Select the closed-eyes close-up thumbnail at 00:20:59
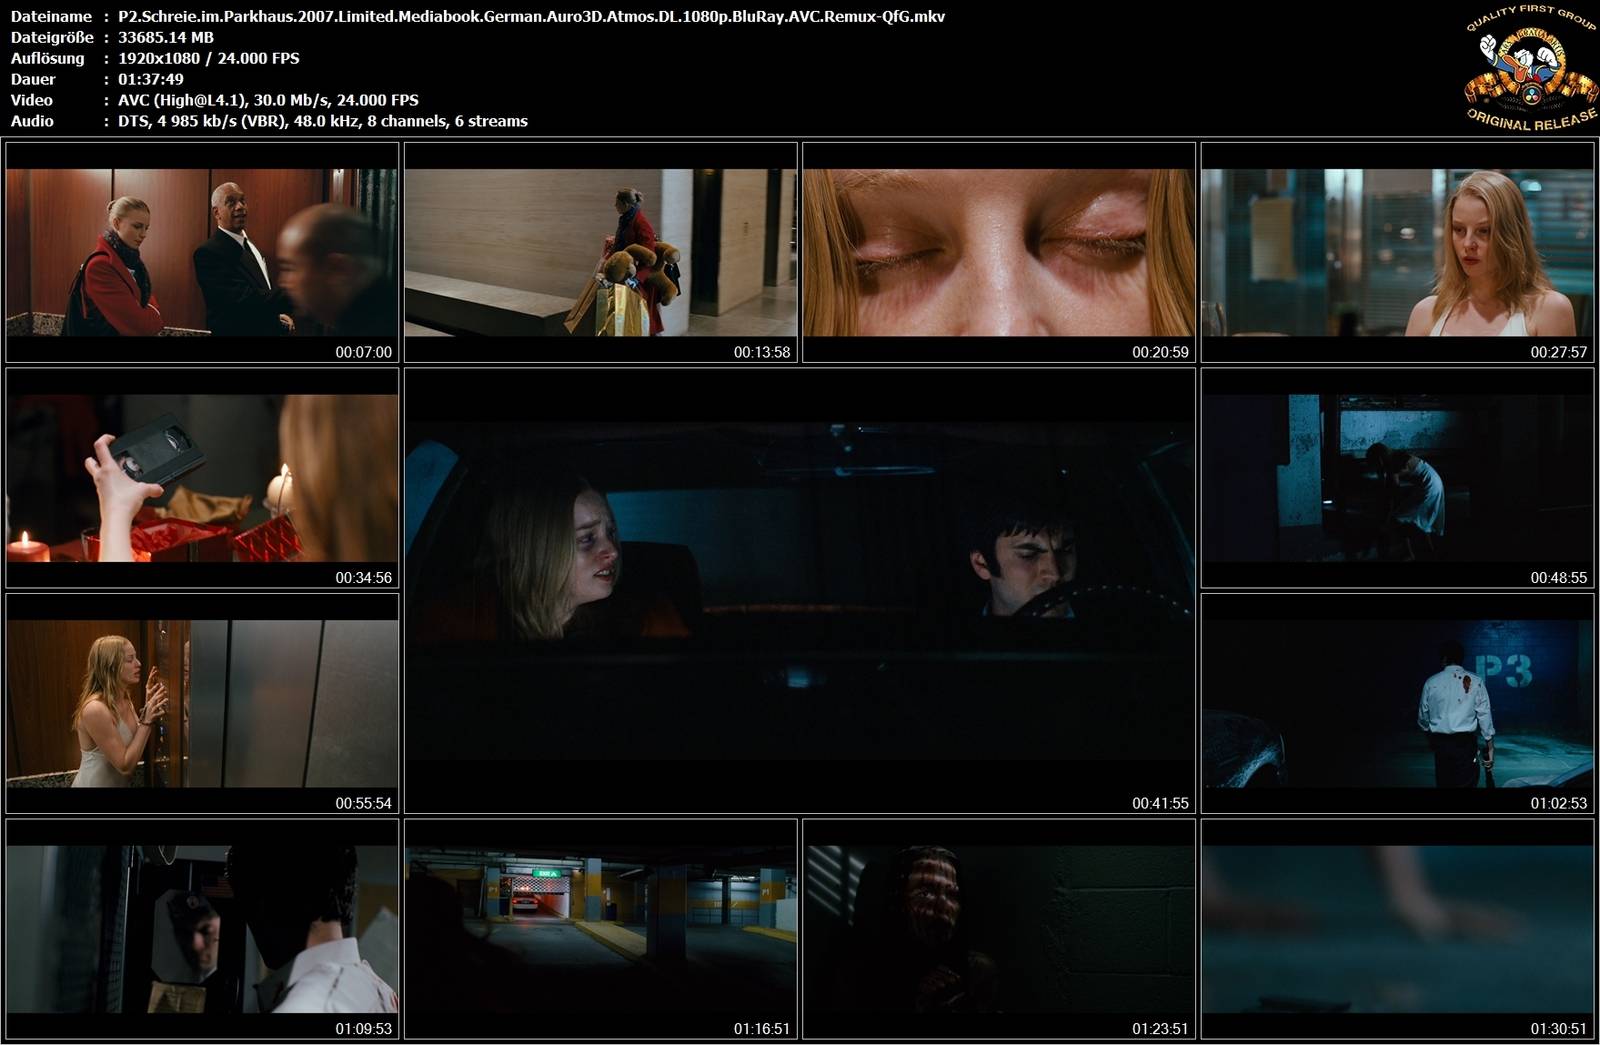 [999, 252]
